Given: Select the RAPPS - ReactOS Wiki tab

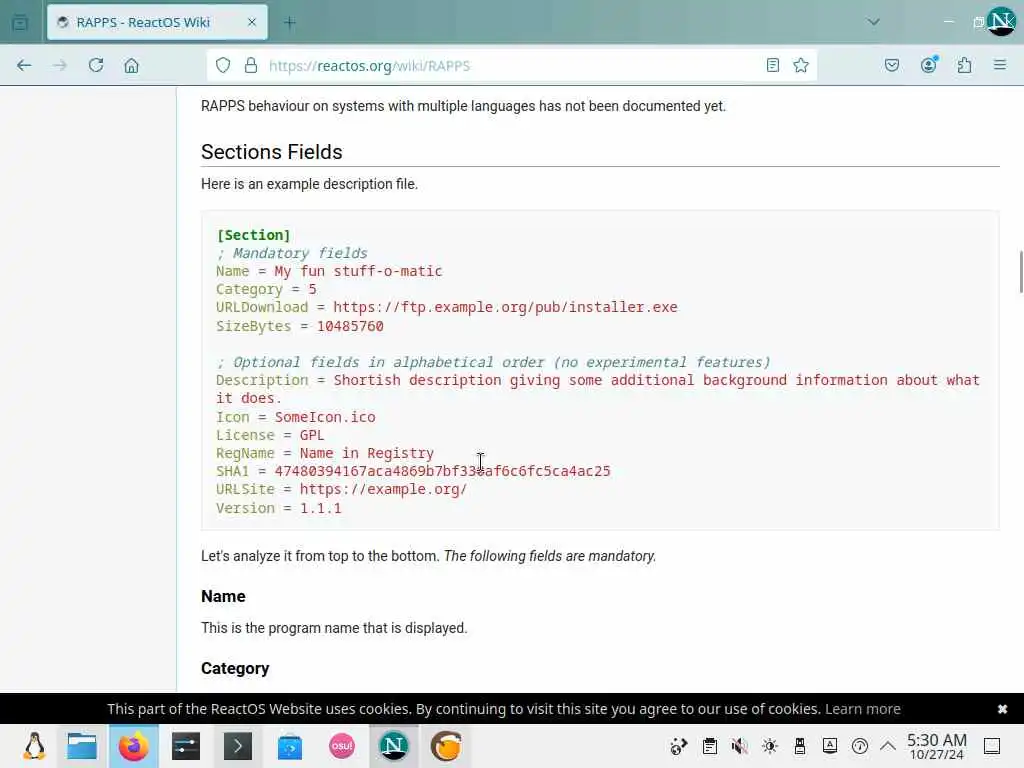Looking at the screenshot, I should [157, 23].
